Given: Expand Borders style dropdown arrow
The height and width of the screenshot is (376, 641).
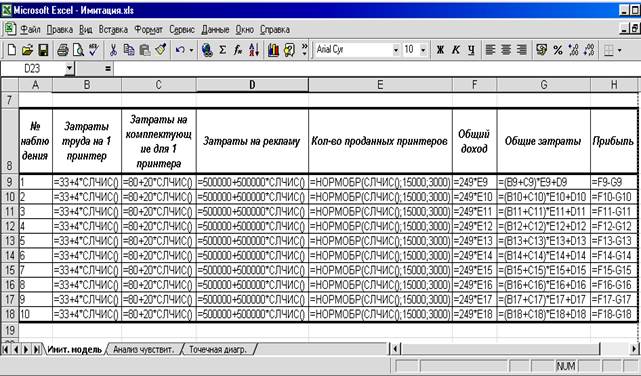Looking at the screenshot, I should click(x=620, y=51).
